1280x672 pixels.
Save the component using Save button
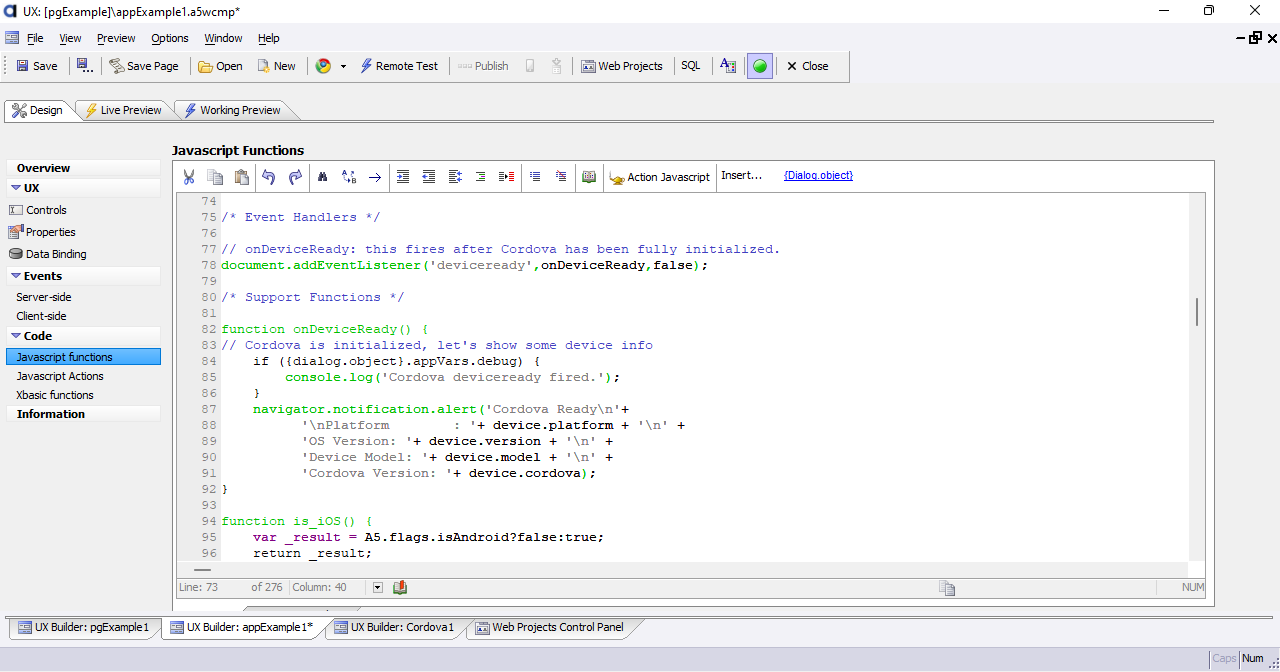[37, 66]
